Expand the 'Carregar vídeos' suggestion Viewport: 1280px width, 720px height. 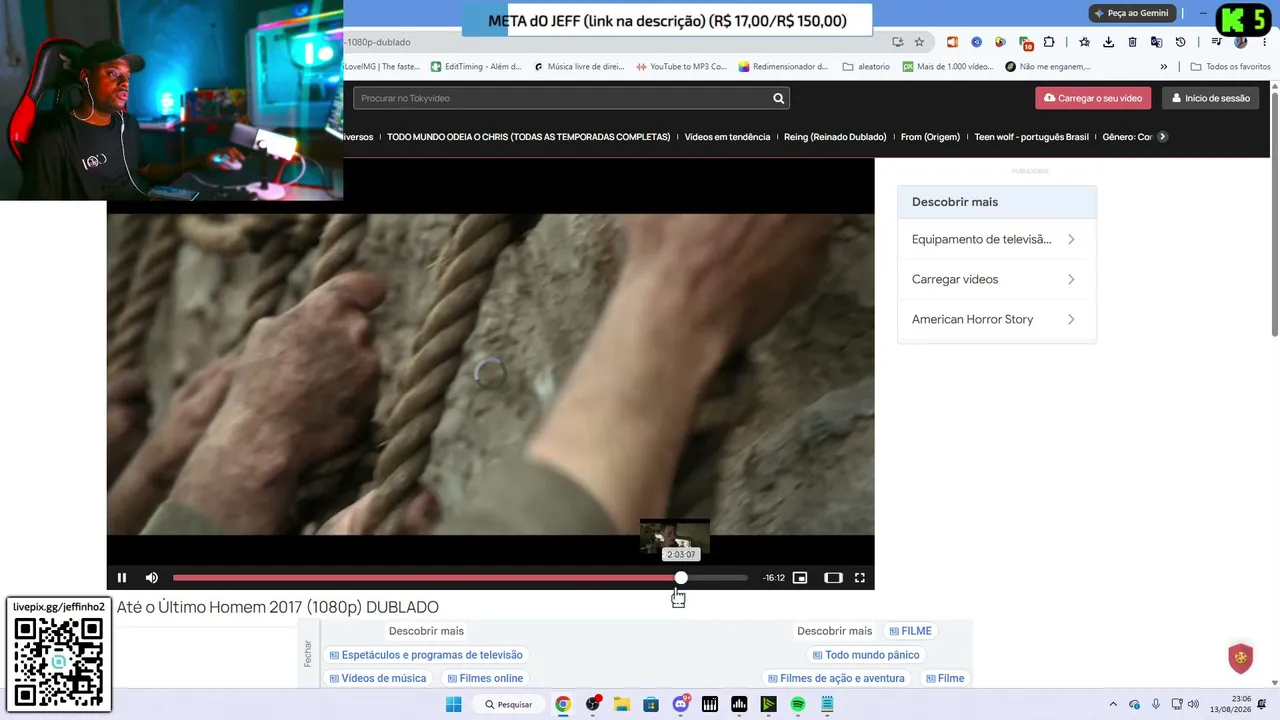996,280
